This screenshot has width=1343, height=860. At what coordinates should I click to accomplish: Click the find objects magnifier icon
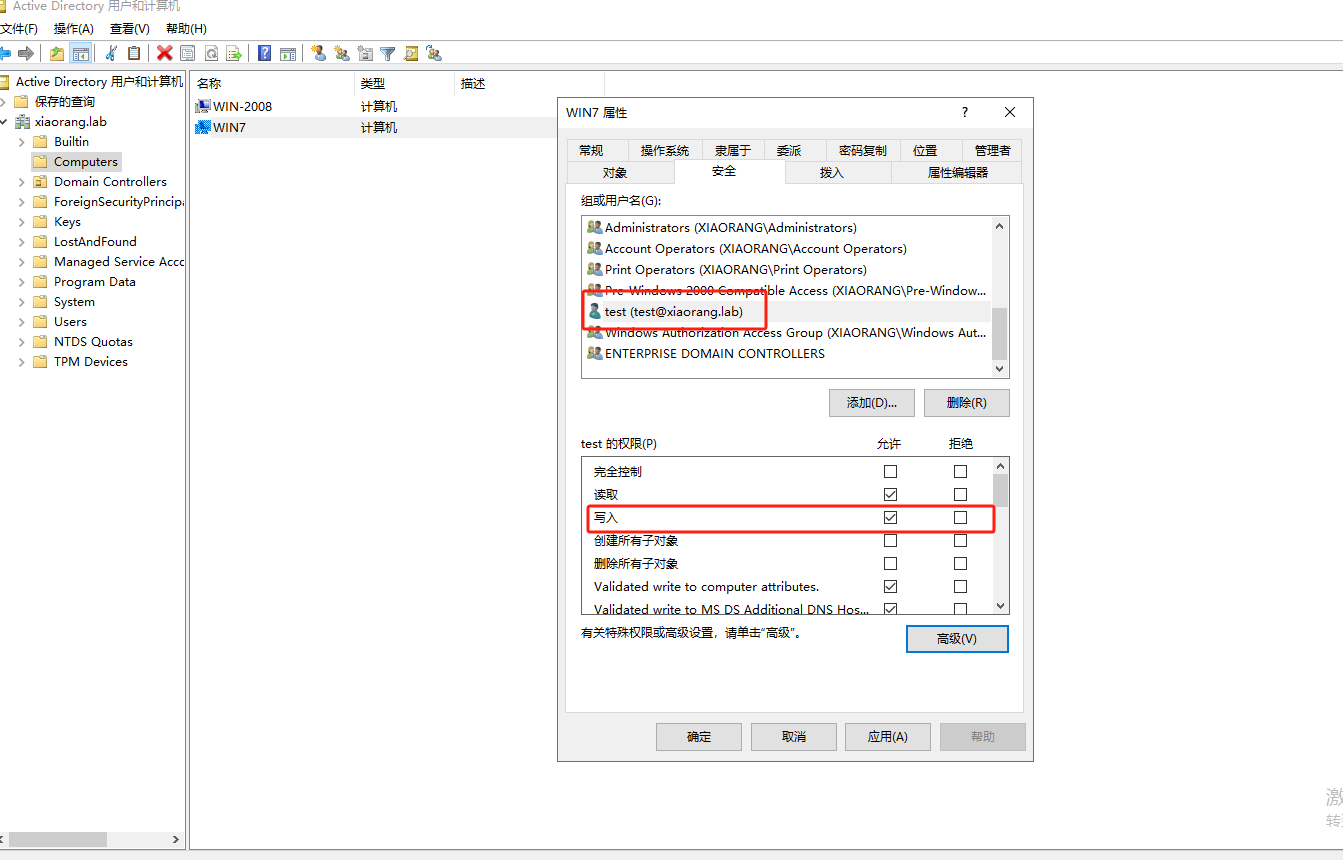[x=411, y=53]
